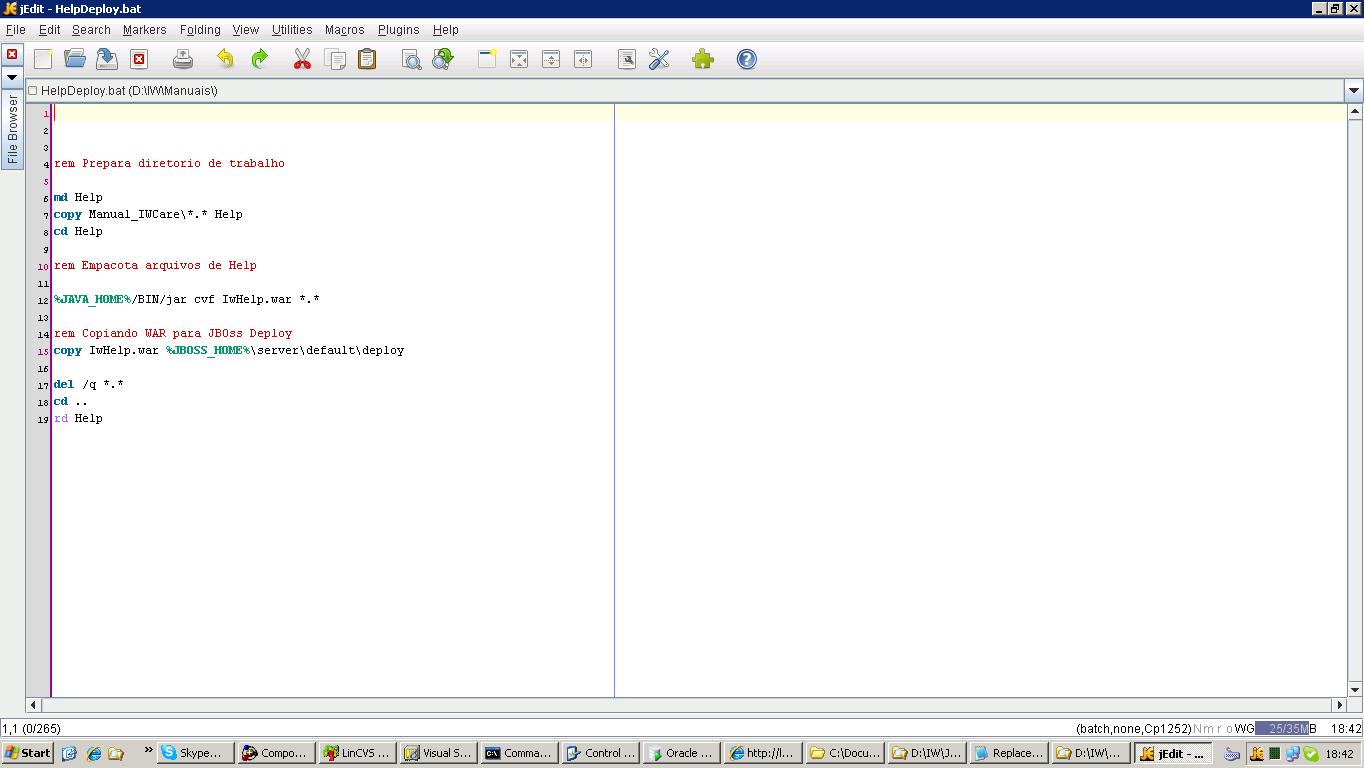The width and height of the screenshot is (1364, 768).
Task: Click the taskbar quick launch overflow chevron
Action: click(149, 750)
